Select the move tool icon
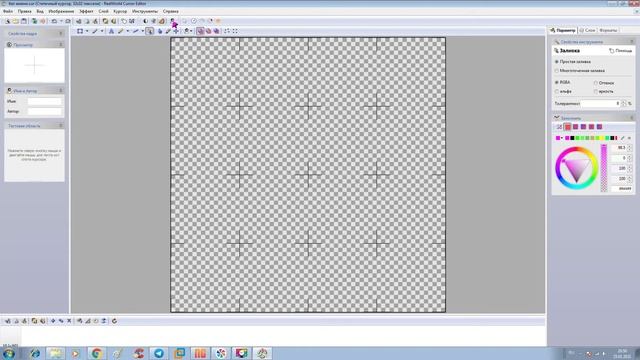This screenshot has height=360, width=640. coord(176,31)
